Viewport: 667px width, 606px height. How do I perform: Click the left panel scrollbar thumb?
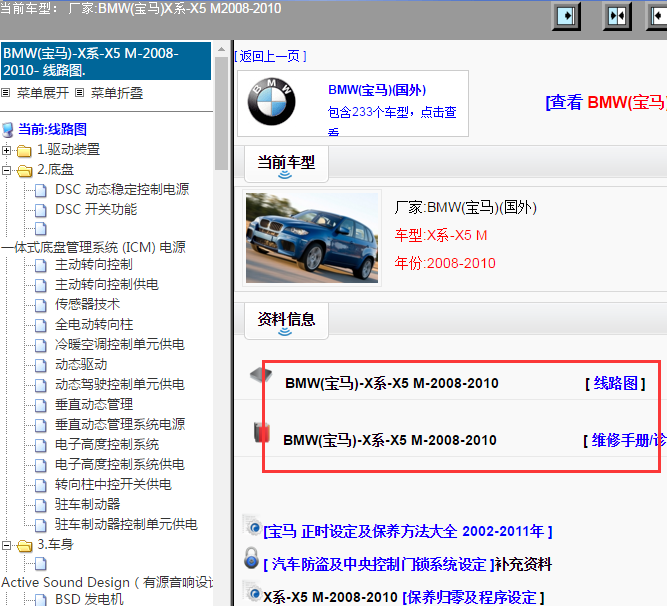click(x=221, y=113)
